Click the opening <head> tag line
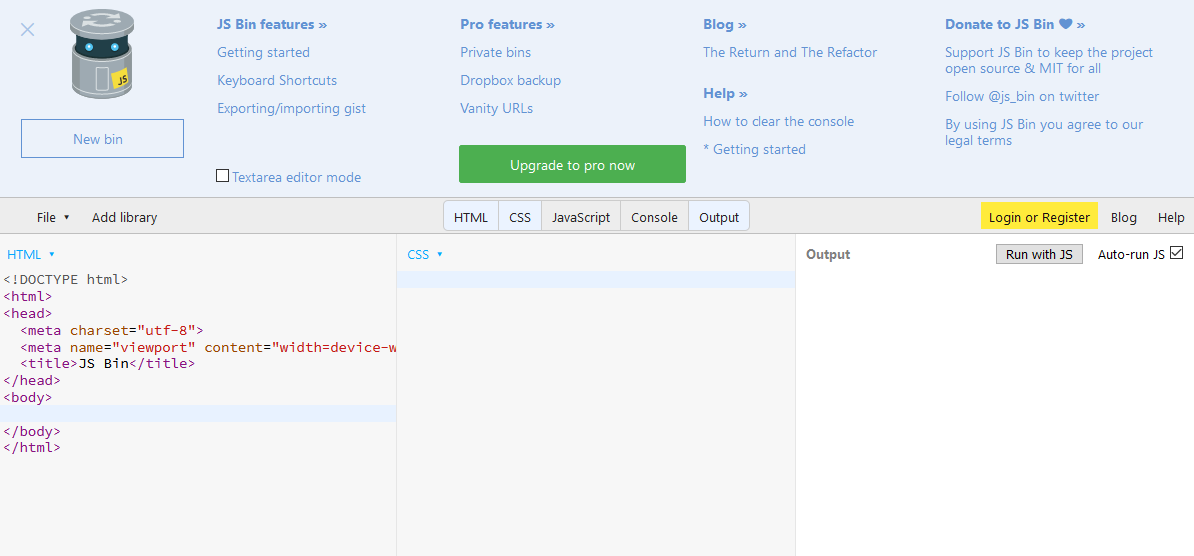 (27, 313)
